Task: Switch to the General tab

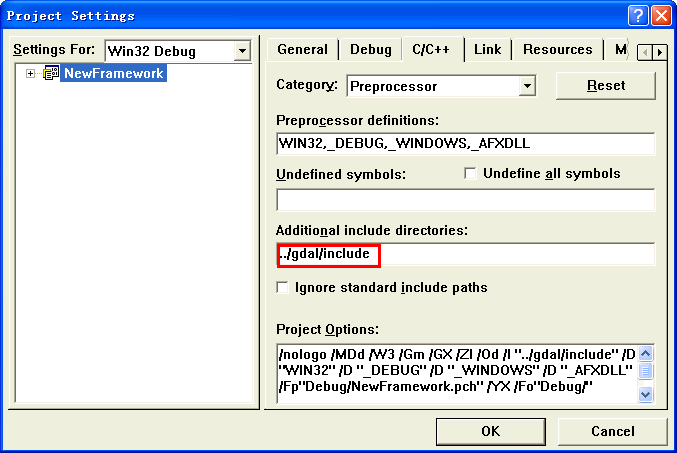Action: (302, 49)
